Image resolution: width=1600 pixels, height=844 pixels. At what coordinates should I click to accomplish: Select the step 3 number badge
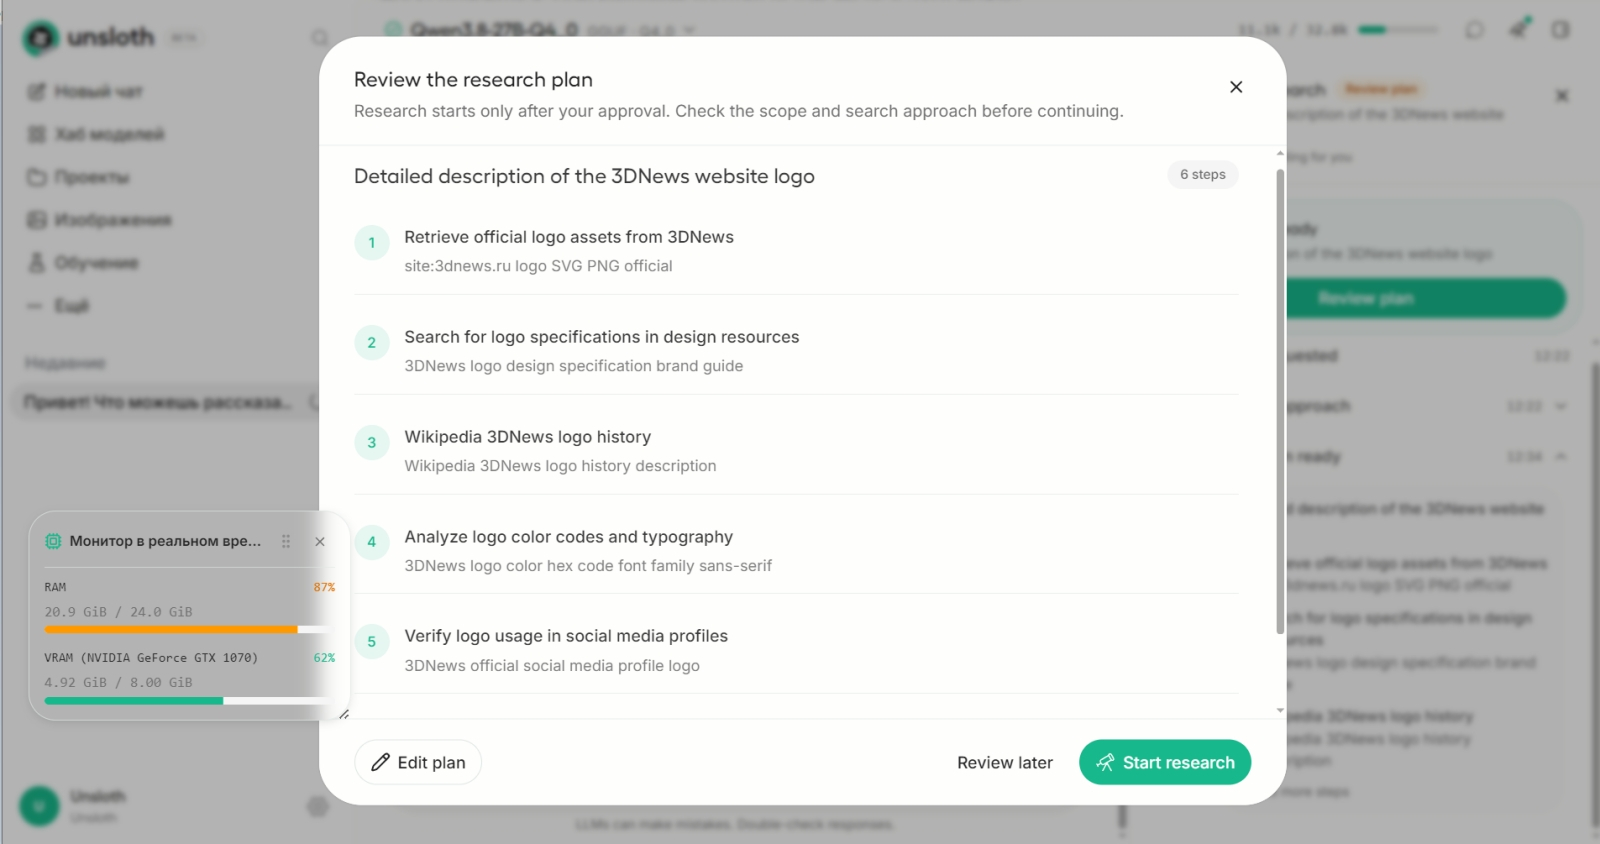pyautogui.click(x=372, y=442)
